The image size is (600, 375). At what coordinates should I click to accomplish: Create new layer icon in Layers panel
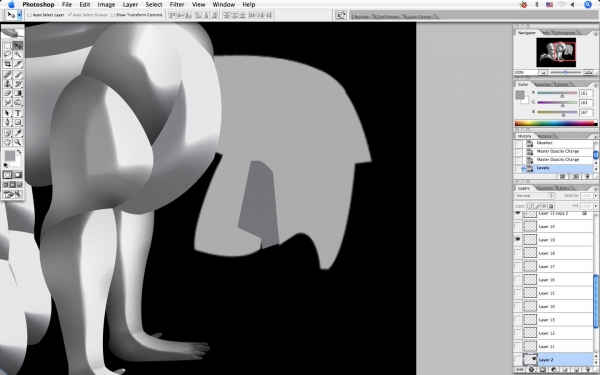(x=577, y=370)
